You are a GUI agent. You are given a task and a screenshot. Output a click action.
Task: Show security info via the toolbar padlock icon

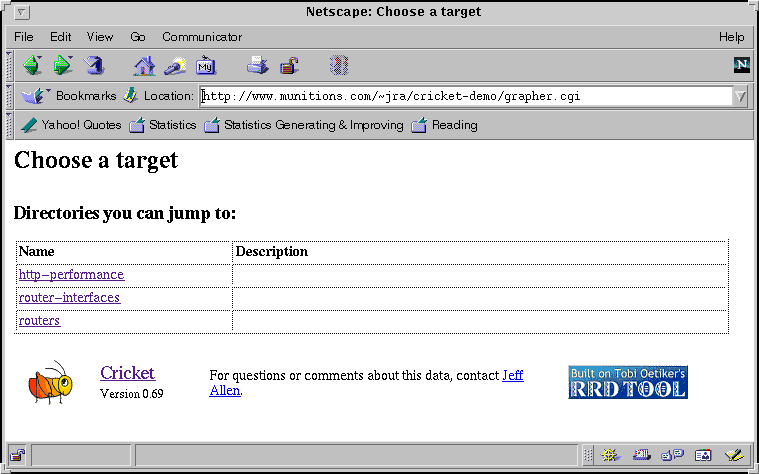(x=289, y=66)
